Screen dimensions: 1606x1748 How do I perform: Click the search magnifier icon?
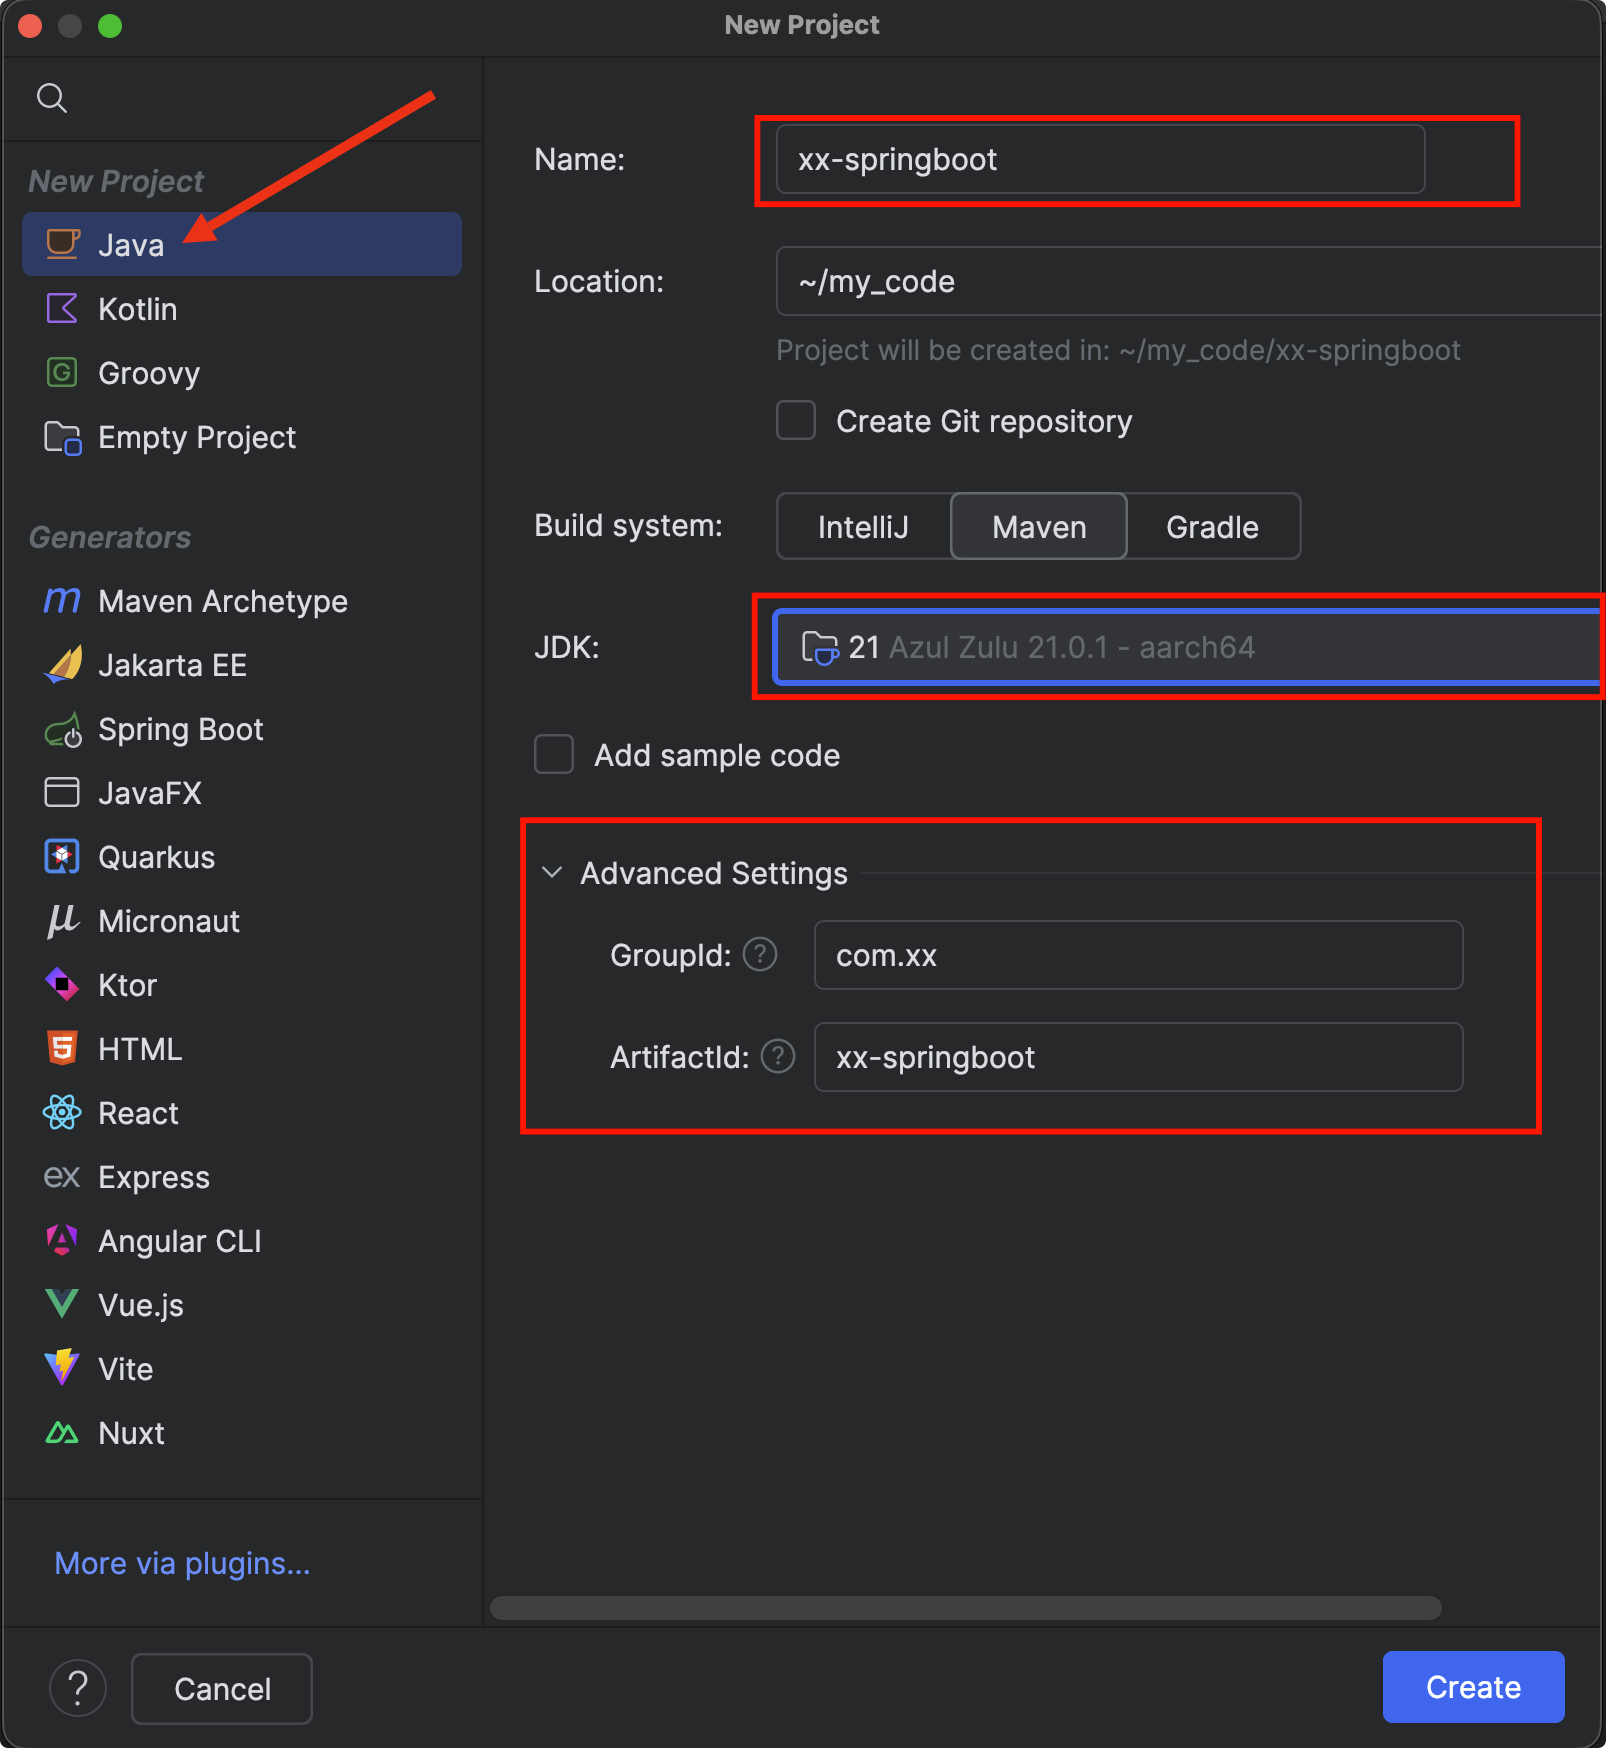coord(52,98)
